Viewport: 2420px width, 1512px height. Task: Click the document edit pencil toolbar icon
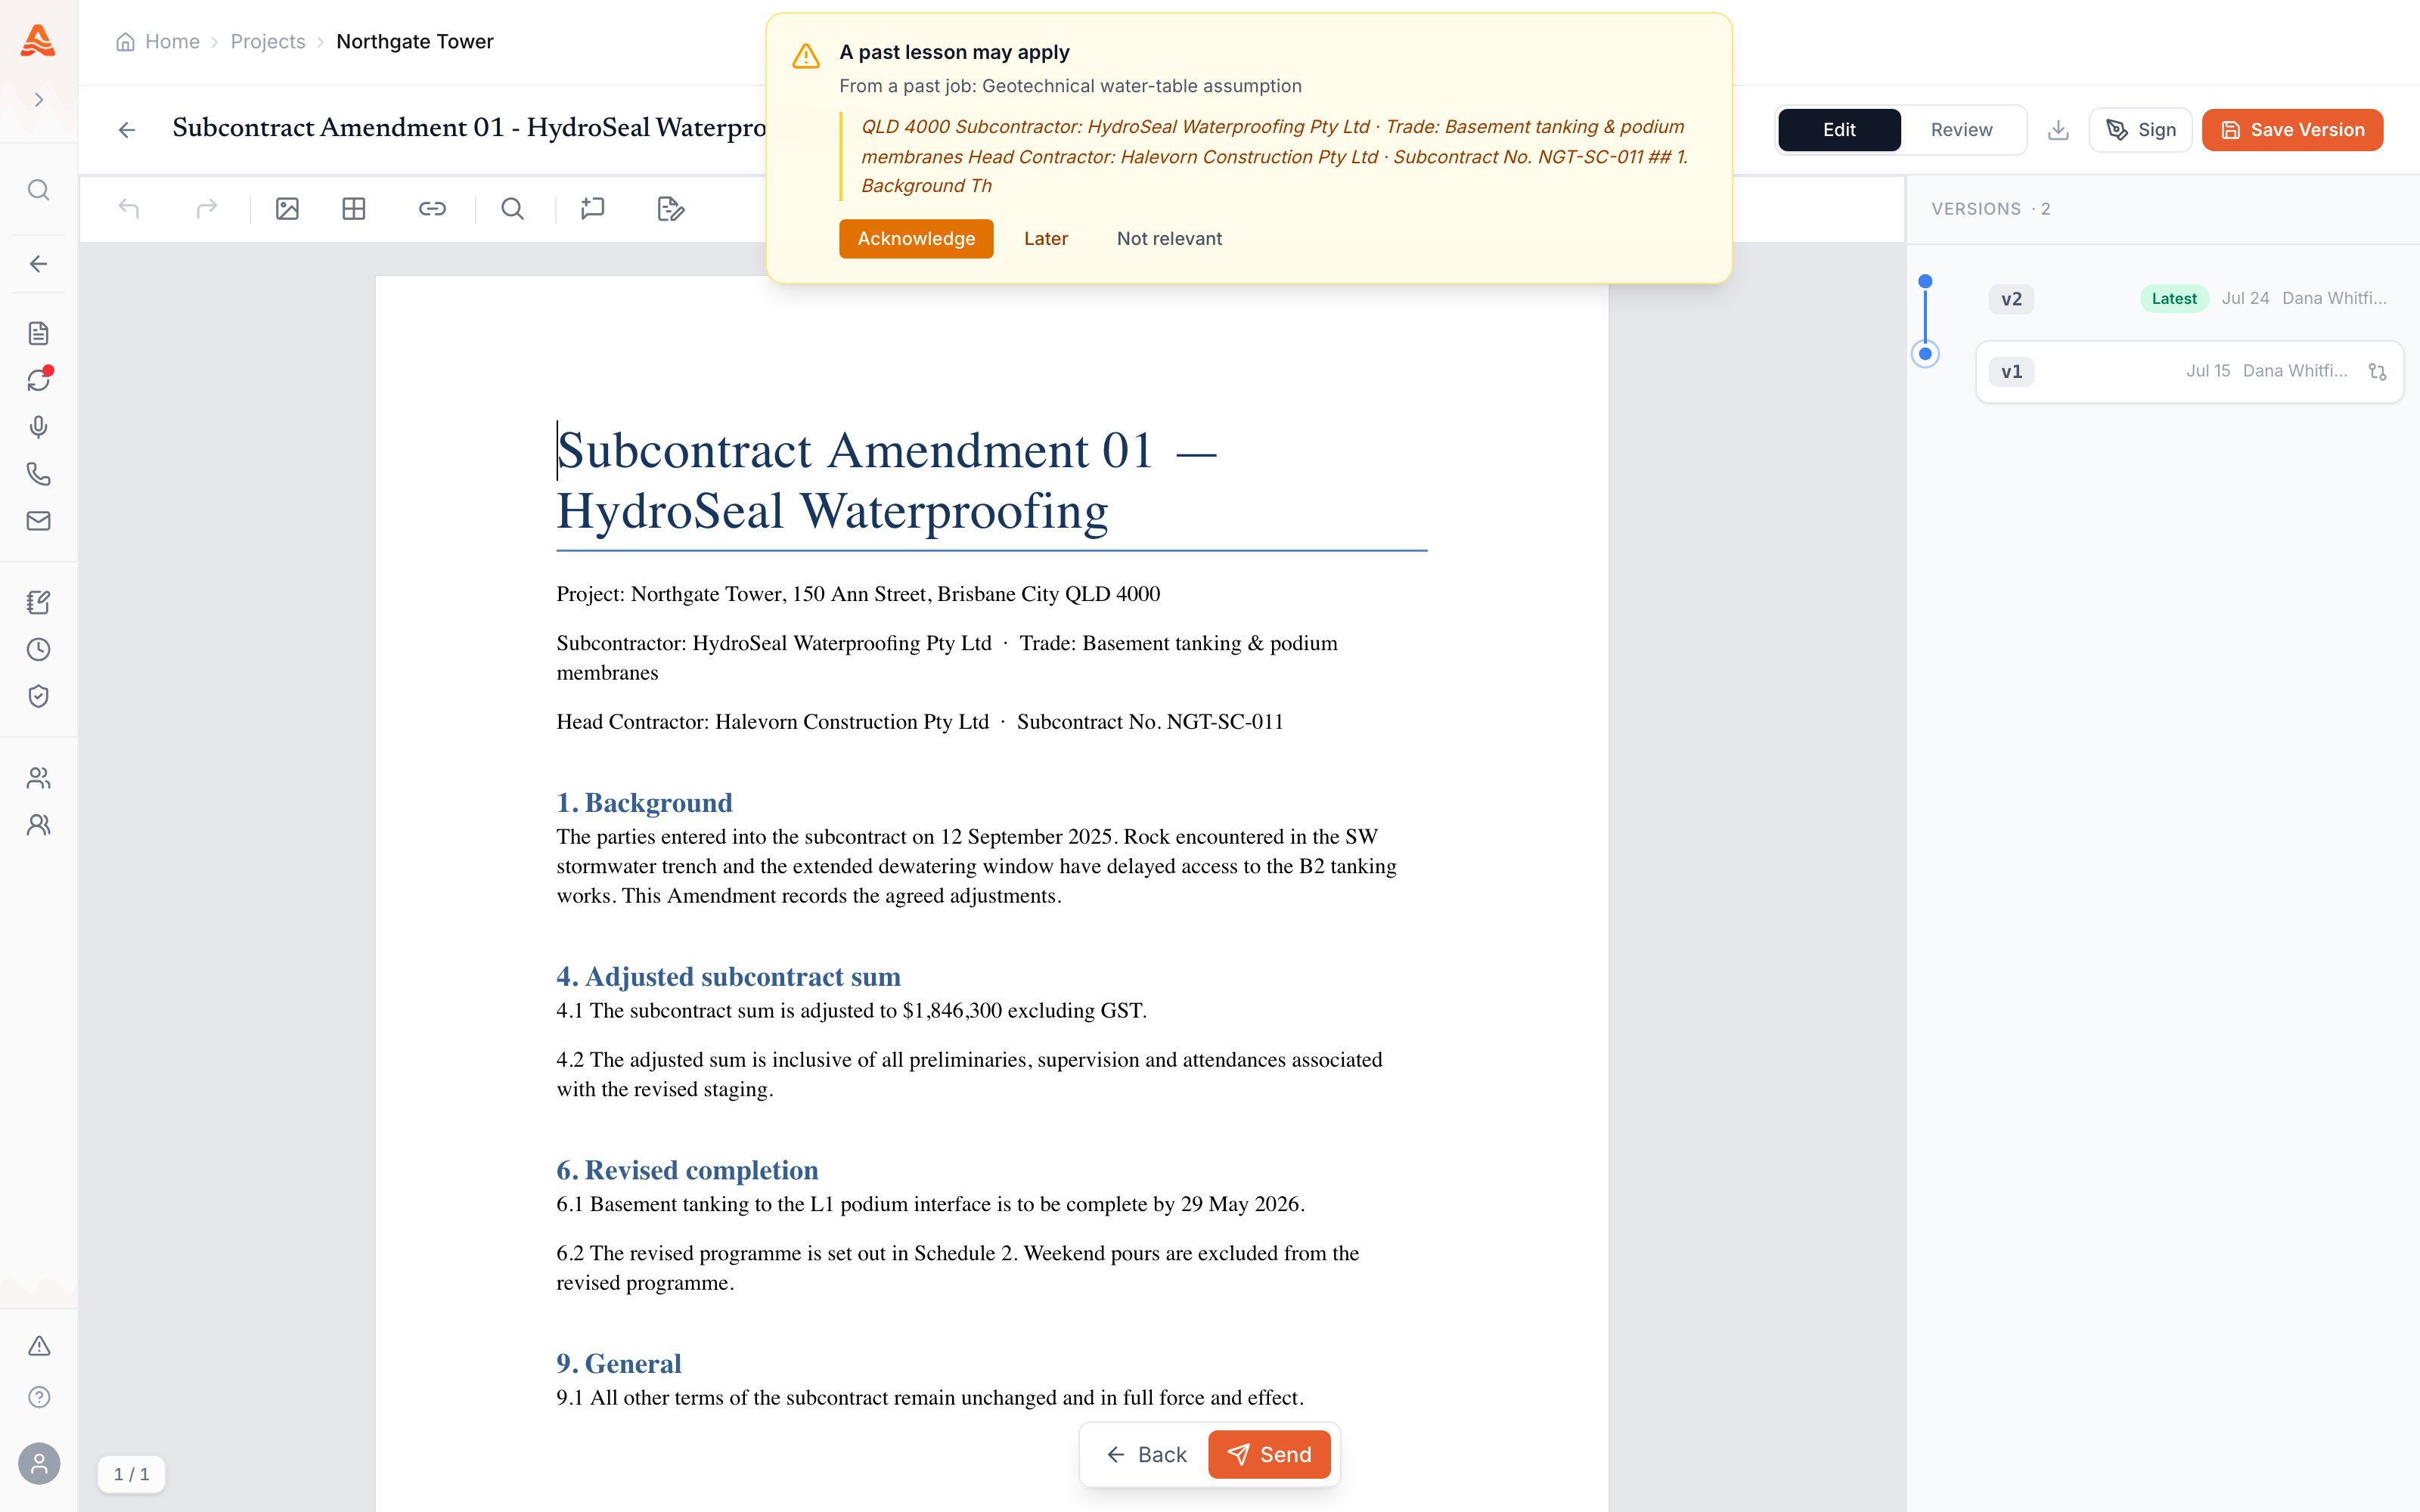click(671, 209)
